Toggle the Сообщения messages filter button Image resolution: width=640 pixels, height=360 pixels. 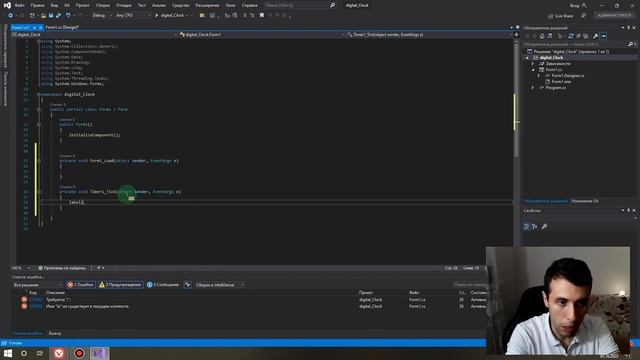point(163,285)
